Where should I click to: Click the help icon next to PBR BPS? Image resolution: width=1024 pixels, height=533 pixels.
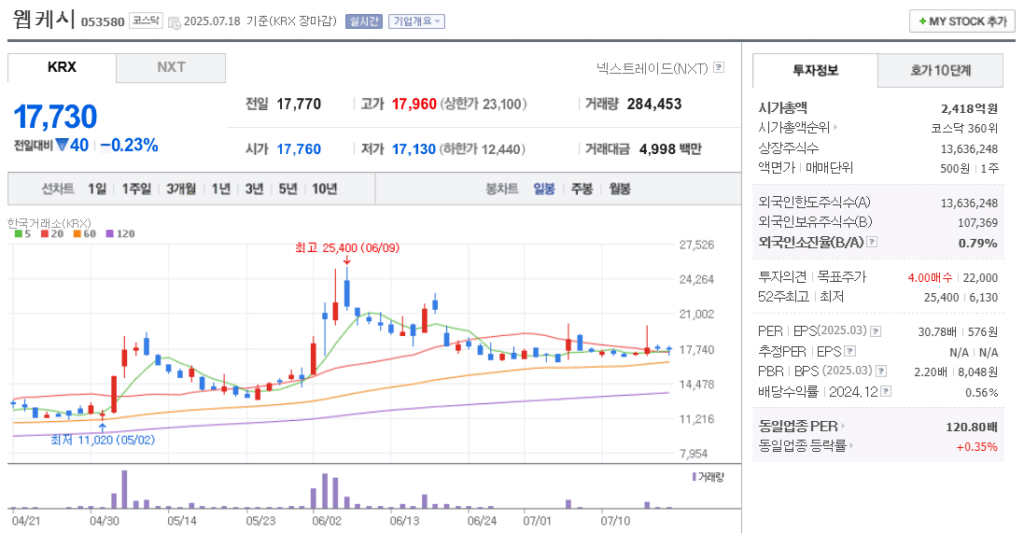pos(881,371)
